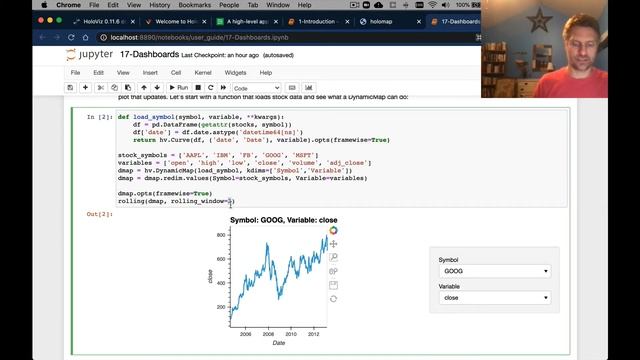Move selected cell up arrow
The image size is (640, 360).
(144, 88)
